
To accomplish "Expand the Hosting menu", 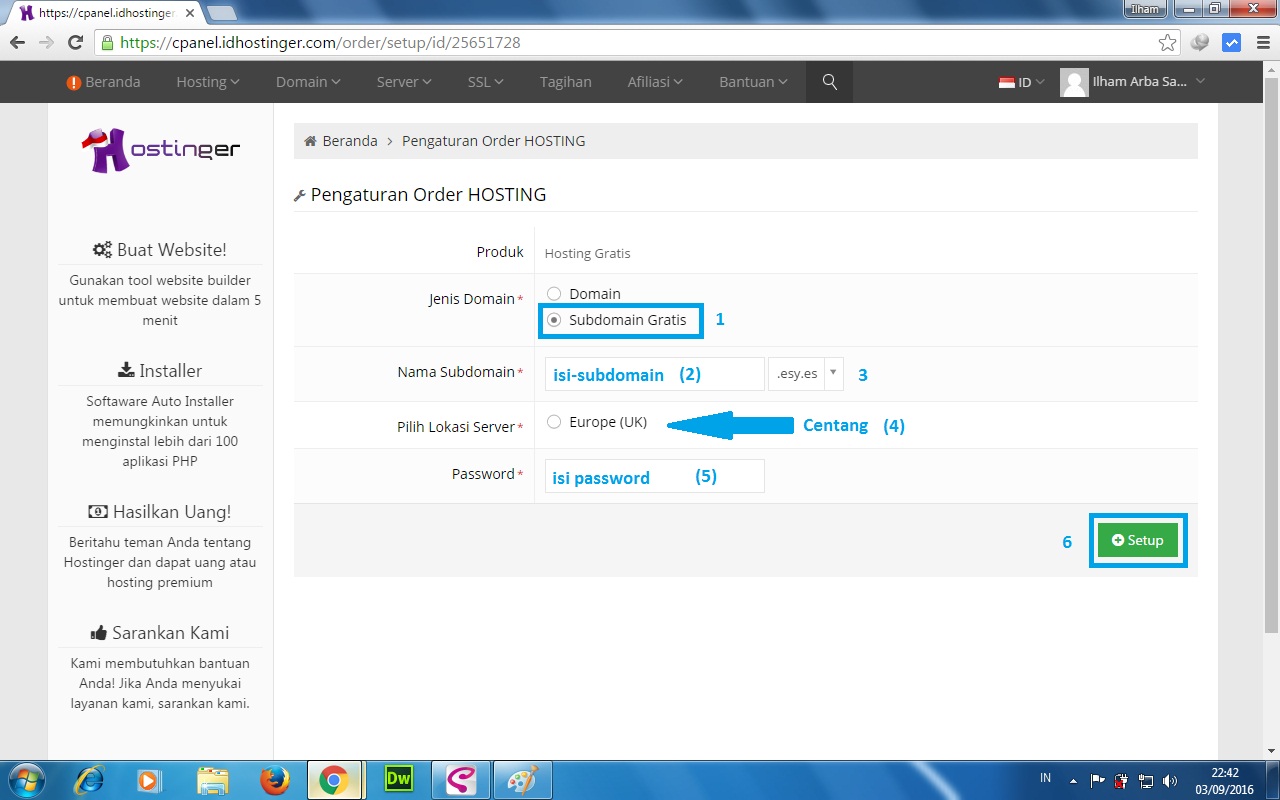I will coord(208,82).
